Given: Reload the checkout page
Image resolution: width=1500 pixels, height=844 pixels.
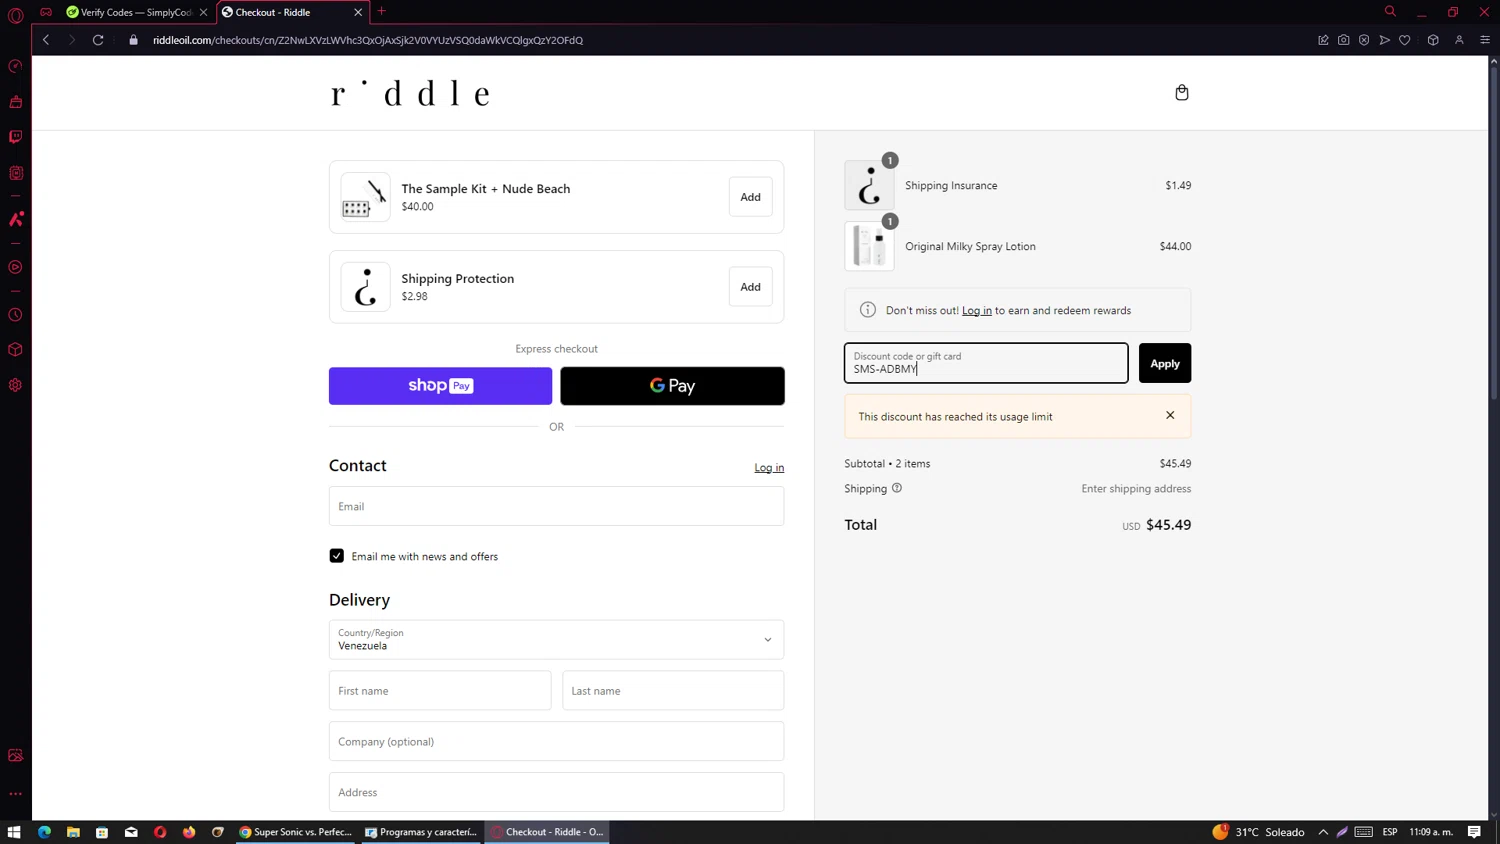Looking at the screenshot, I should (98, 40).
